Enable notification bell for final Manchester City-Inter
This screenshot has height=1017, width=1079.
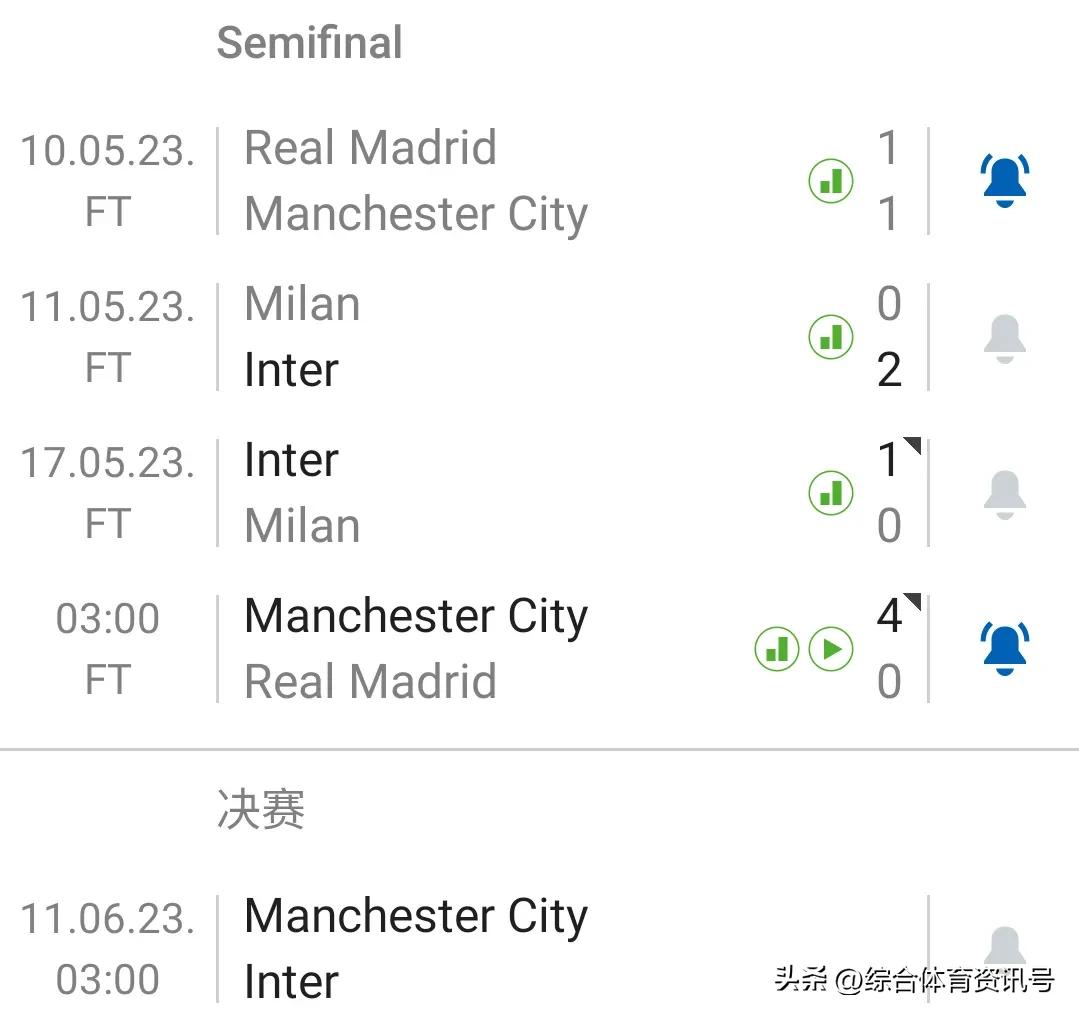pyautogui.click(x=1004, y=945)
